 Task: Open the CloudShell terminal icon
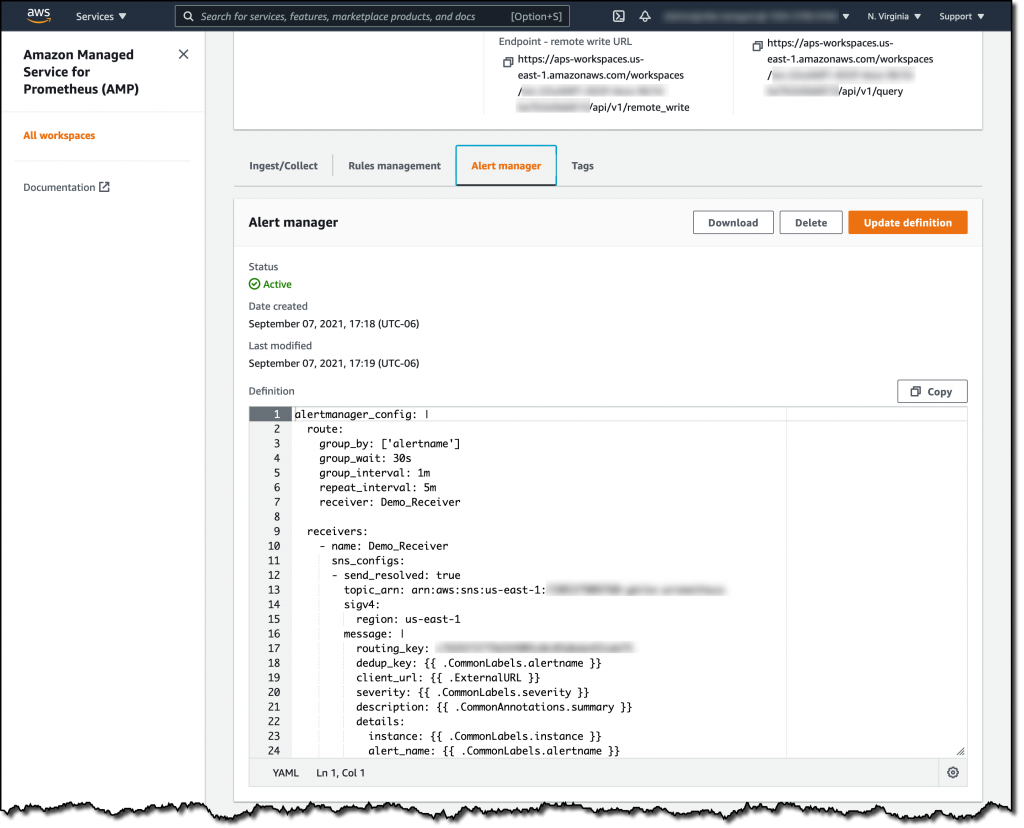click(619, 16)
